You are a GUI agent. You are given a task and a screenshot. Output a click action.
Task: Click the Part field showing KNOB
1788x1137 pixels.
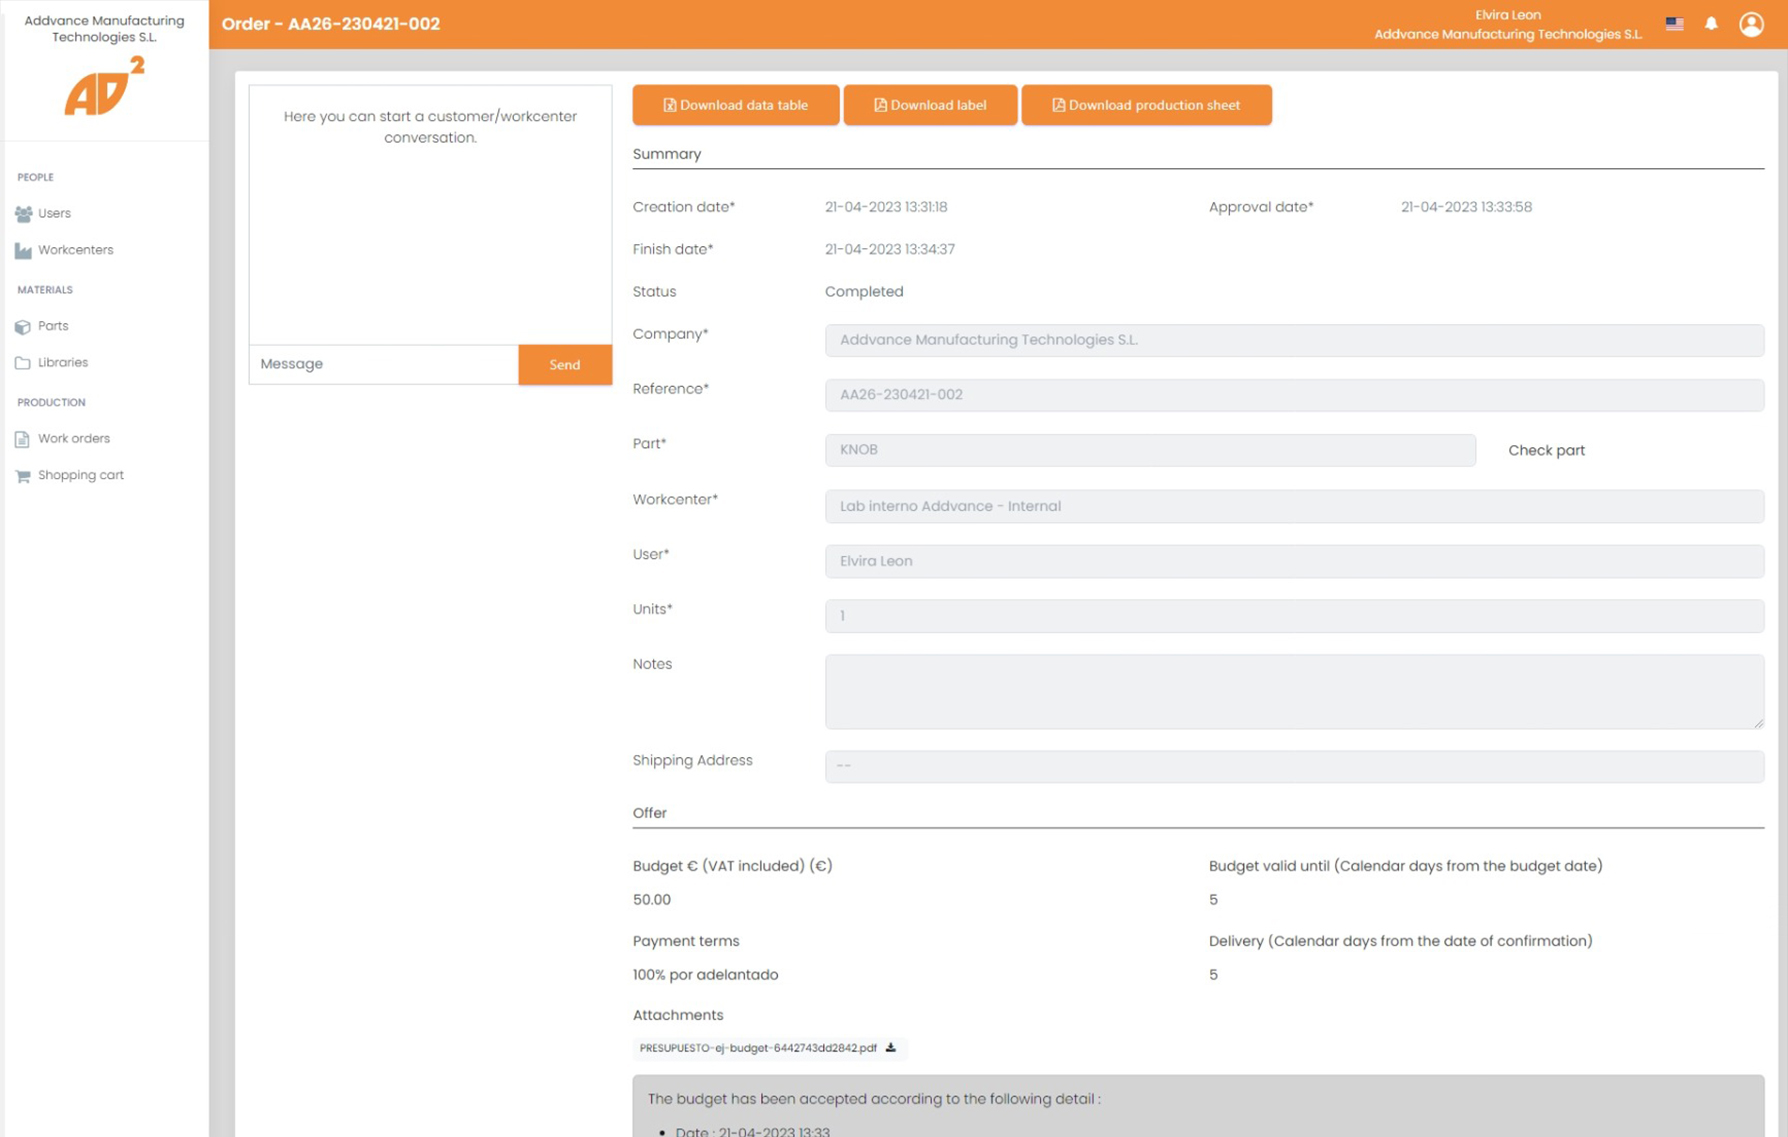(x=1149, y=450)
